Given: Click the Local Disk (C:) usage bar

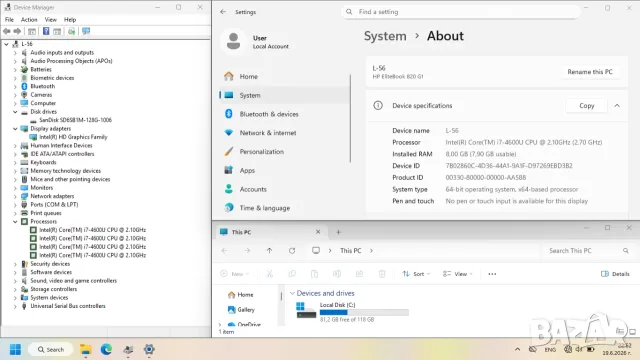Looking at the screenshot, I should [364, 312].
